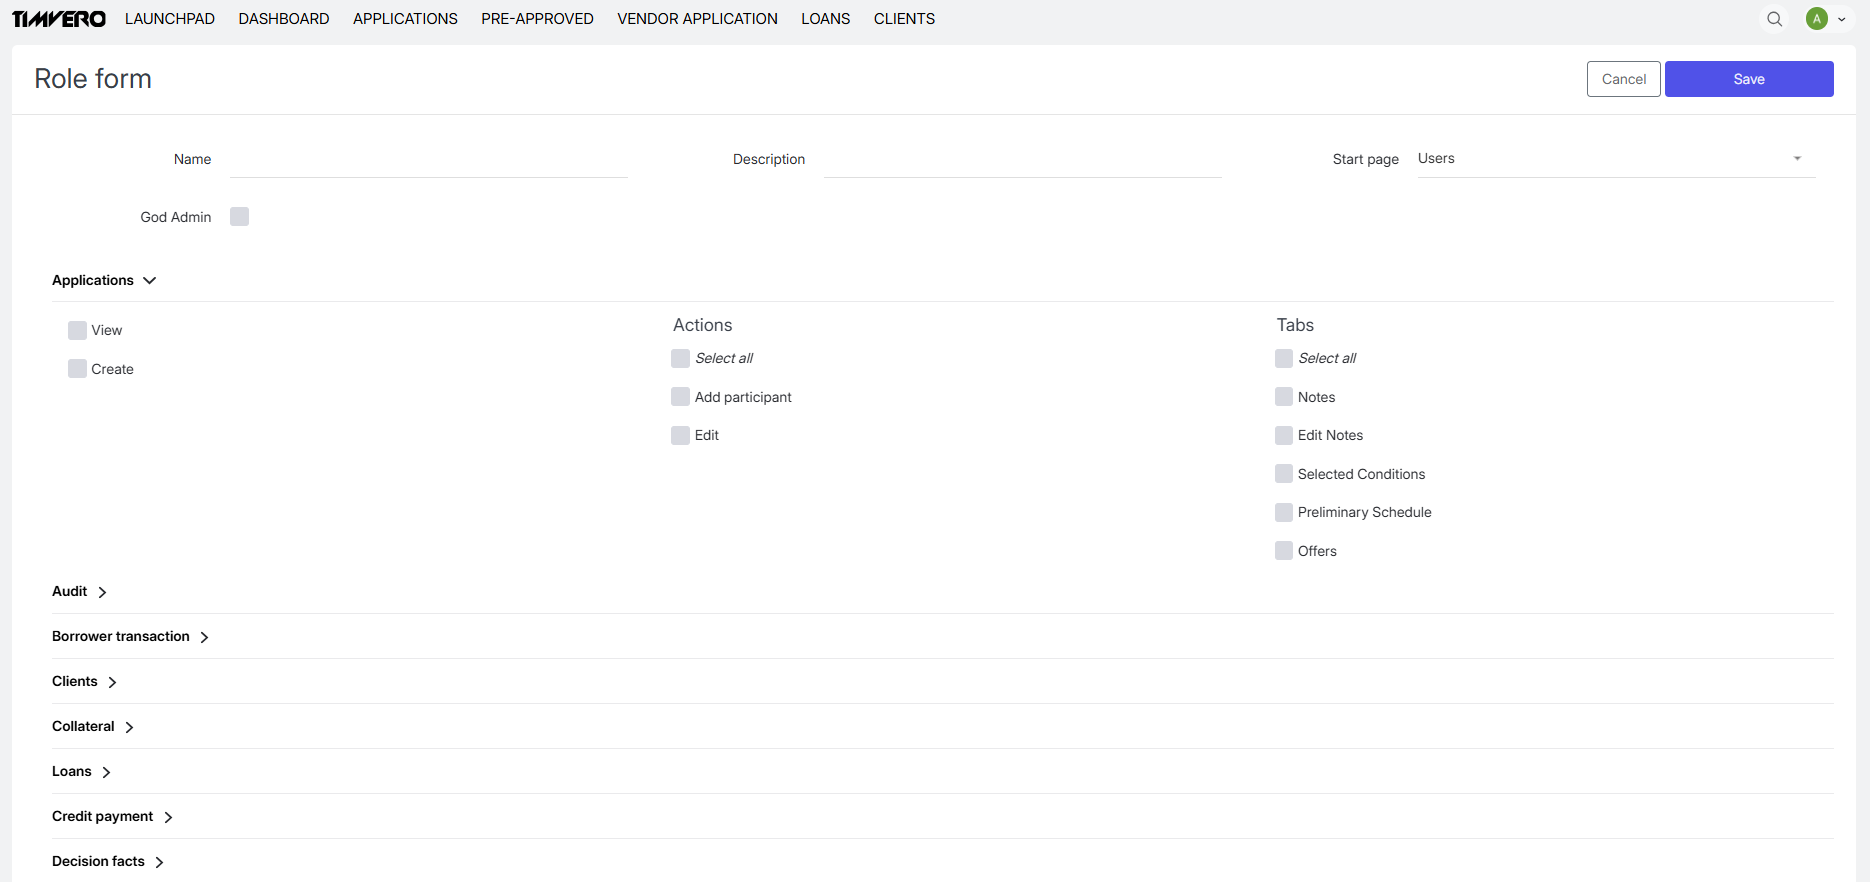Click the Name input field
This screenshot has width=1870, height=882.
pos(428,160)
